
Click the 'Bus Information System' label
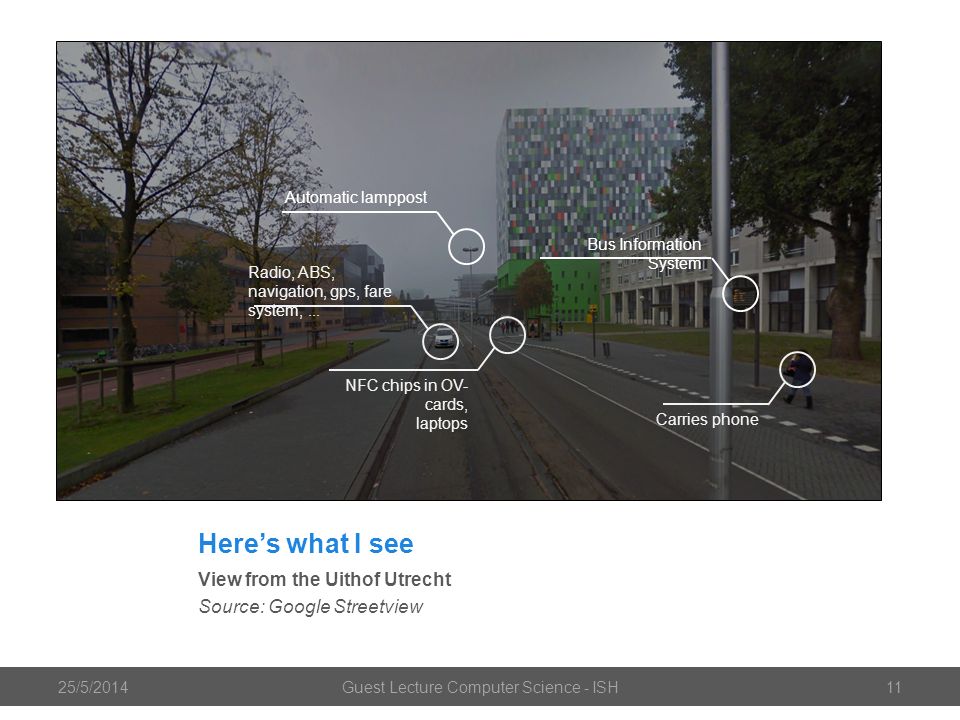click(x=644, y=253)
